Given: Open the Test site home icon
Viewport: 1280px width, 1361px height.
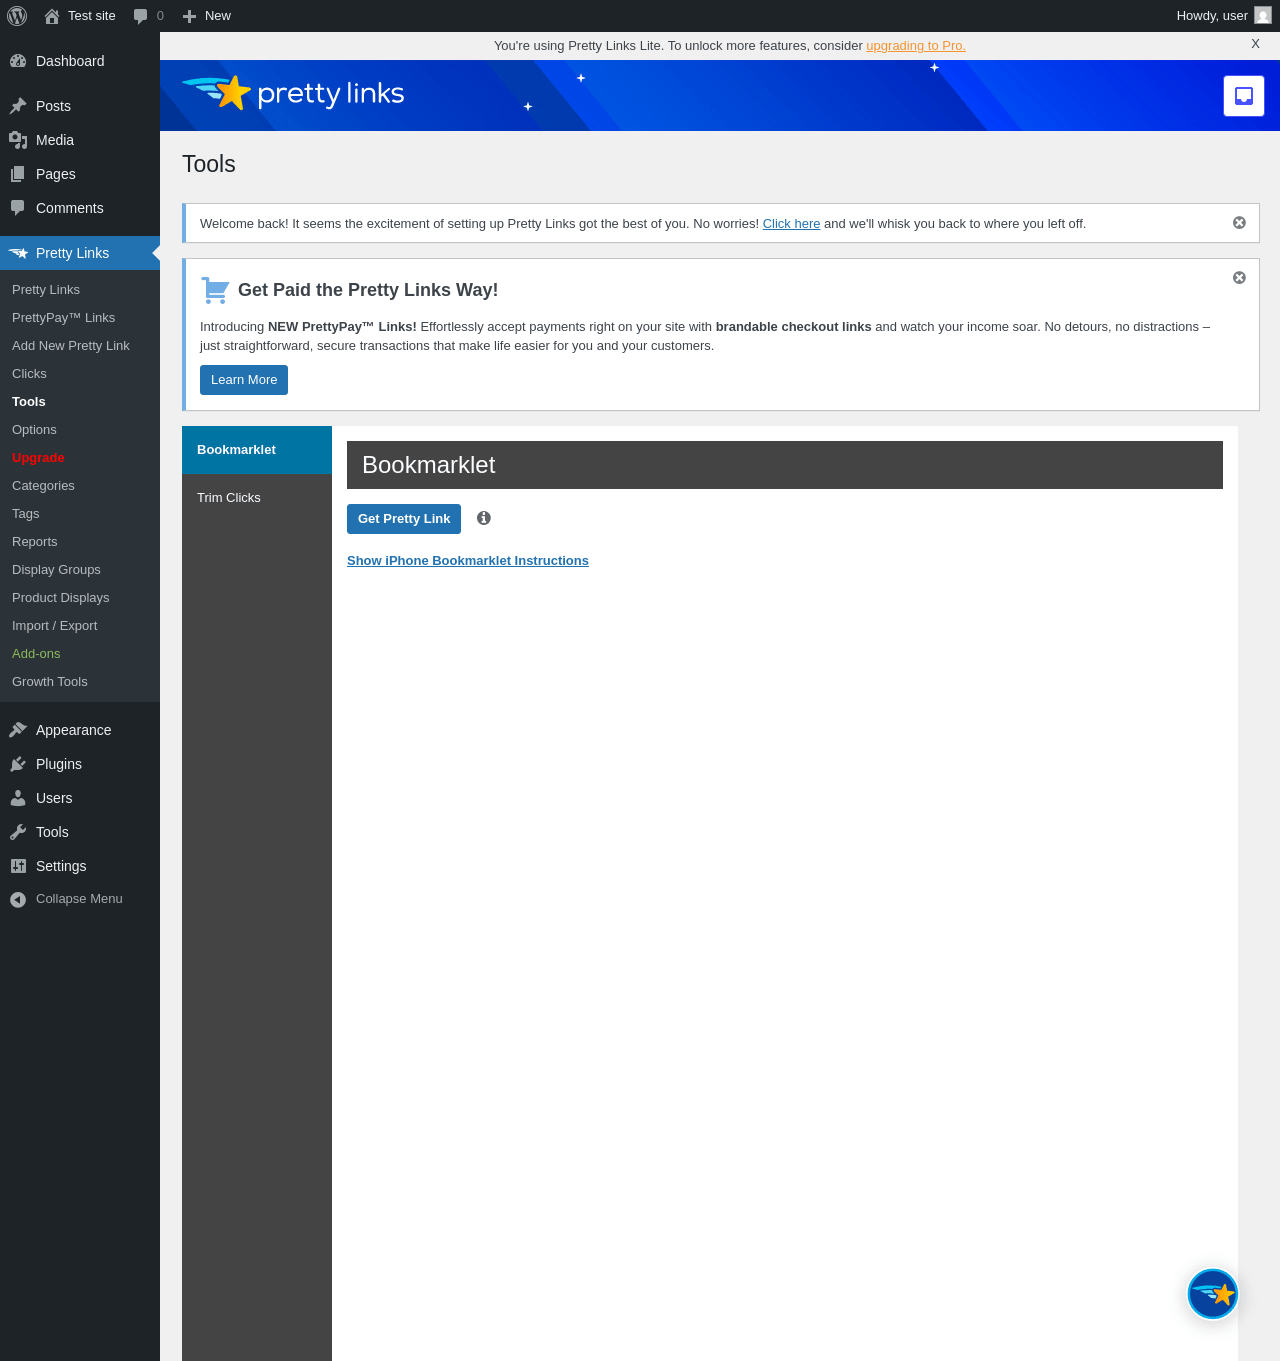Looking at the screenshot, I should [52, 16].
